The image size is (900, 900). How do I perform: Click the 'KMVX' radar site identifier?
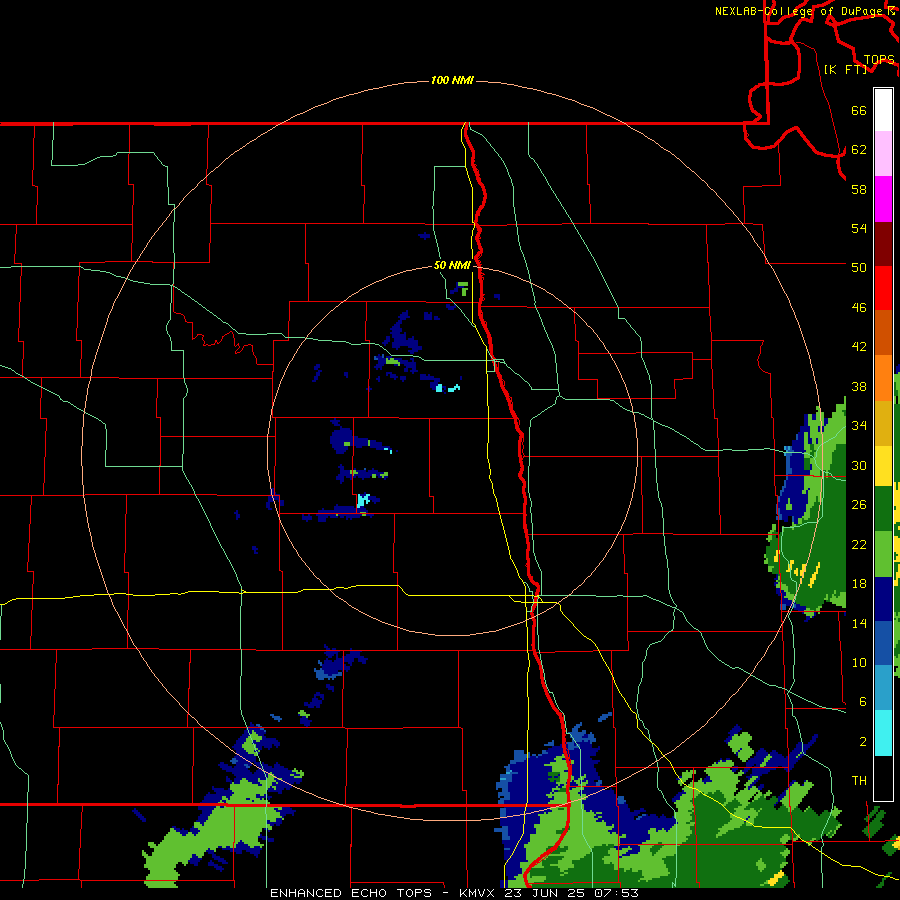[479, 893]
